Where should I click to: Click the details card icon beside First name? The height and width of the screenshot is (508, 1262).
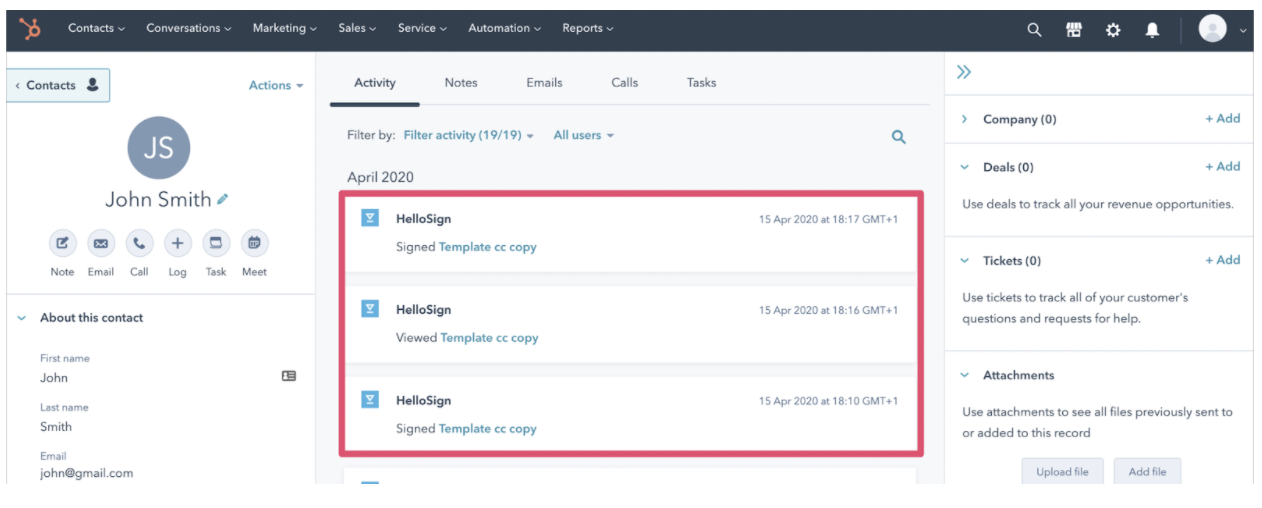click(289, 376)
